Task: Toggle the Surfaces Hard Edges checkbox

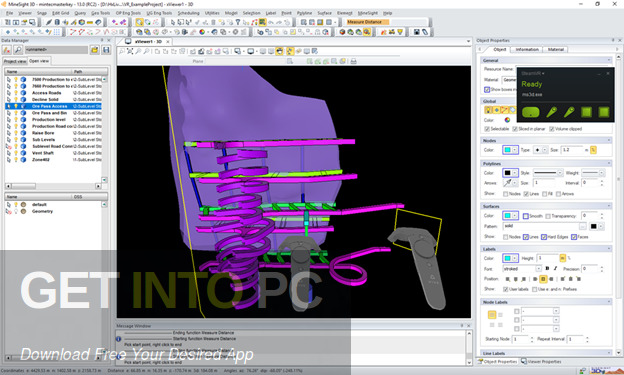Action: [x=544, y=237]
